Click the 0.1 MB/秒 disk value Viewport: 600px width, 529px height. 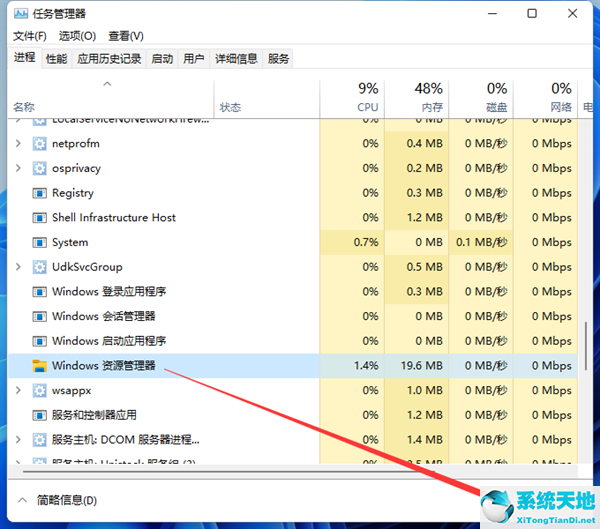point(482,242)
